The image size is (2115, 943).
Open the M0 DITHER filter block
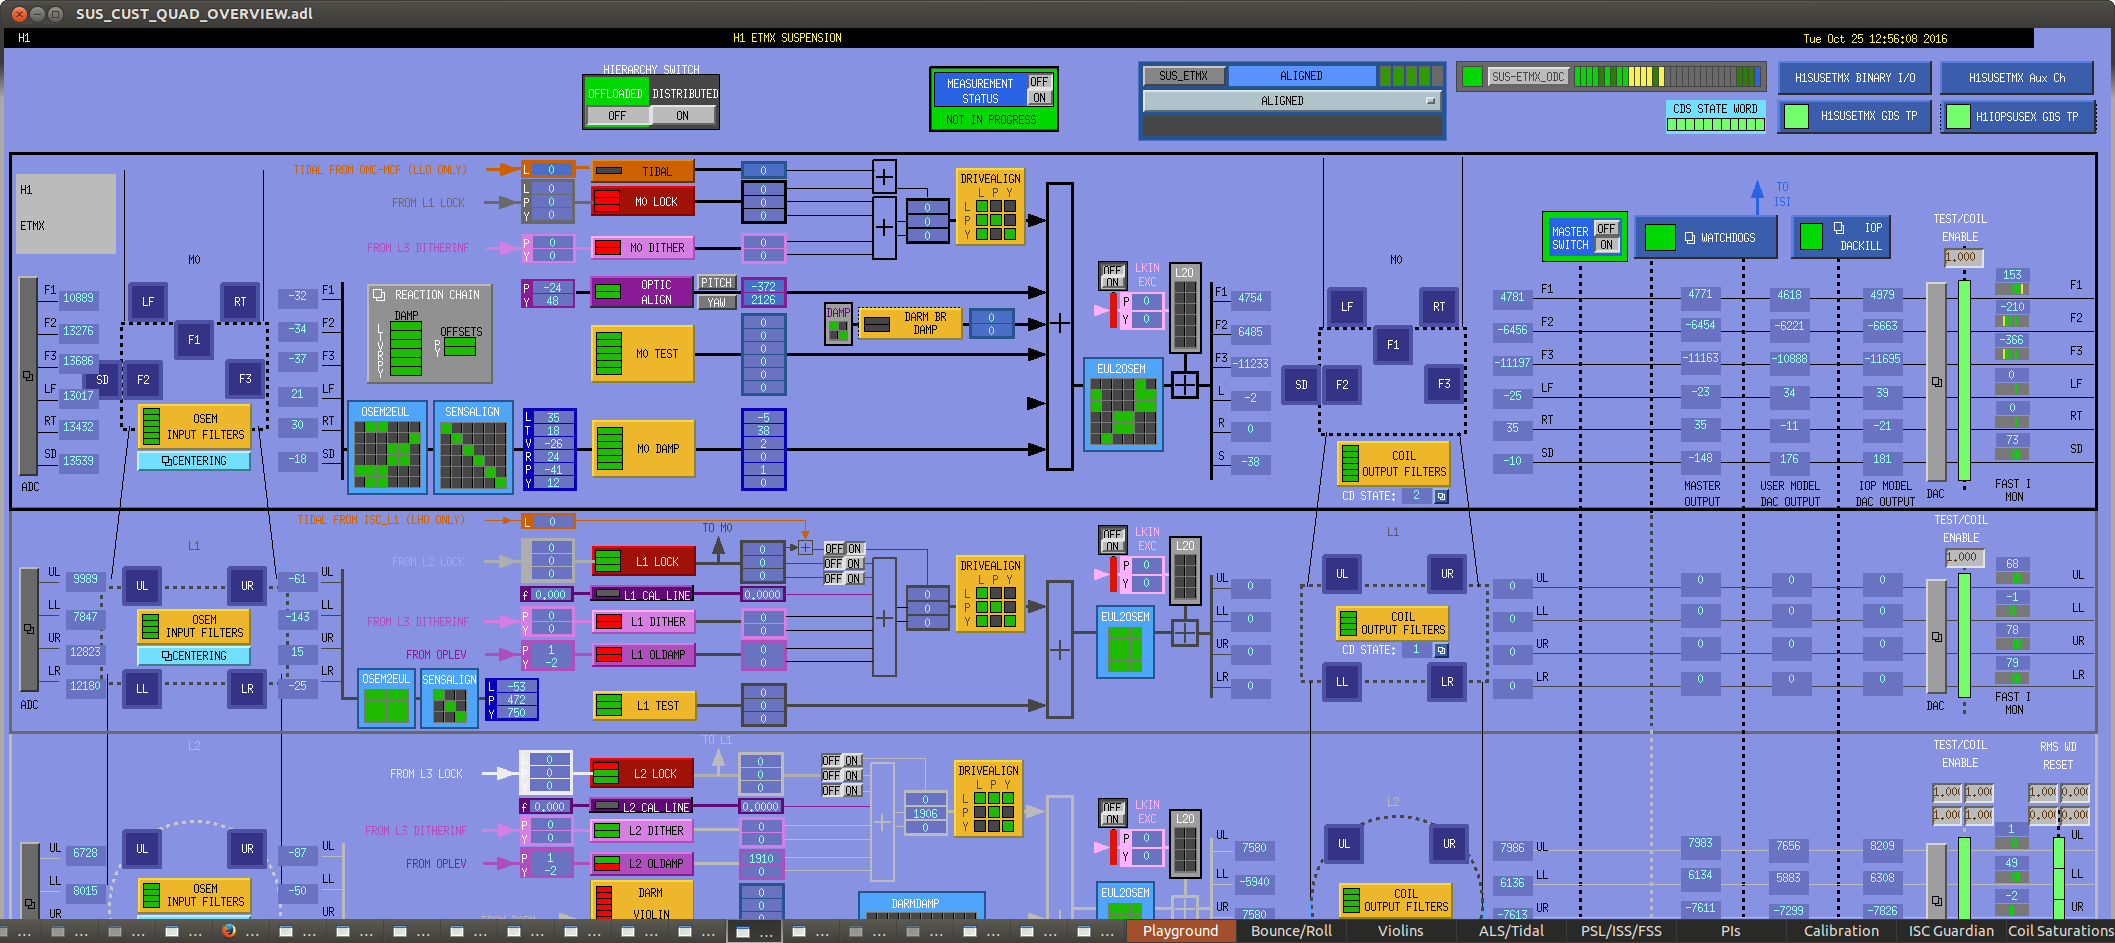(642, 247)
